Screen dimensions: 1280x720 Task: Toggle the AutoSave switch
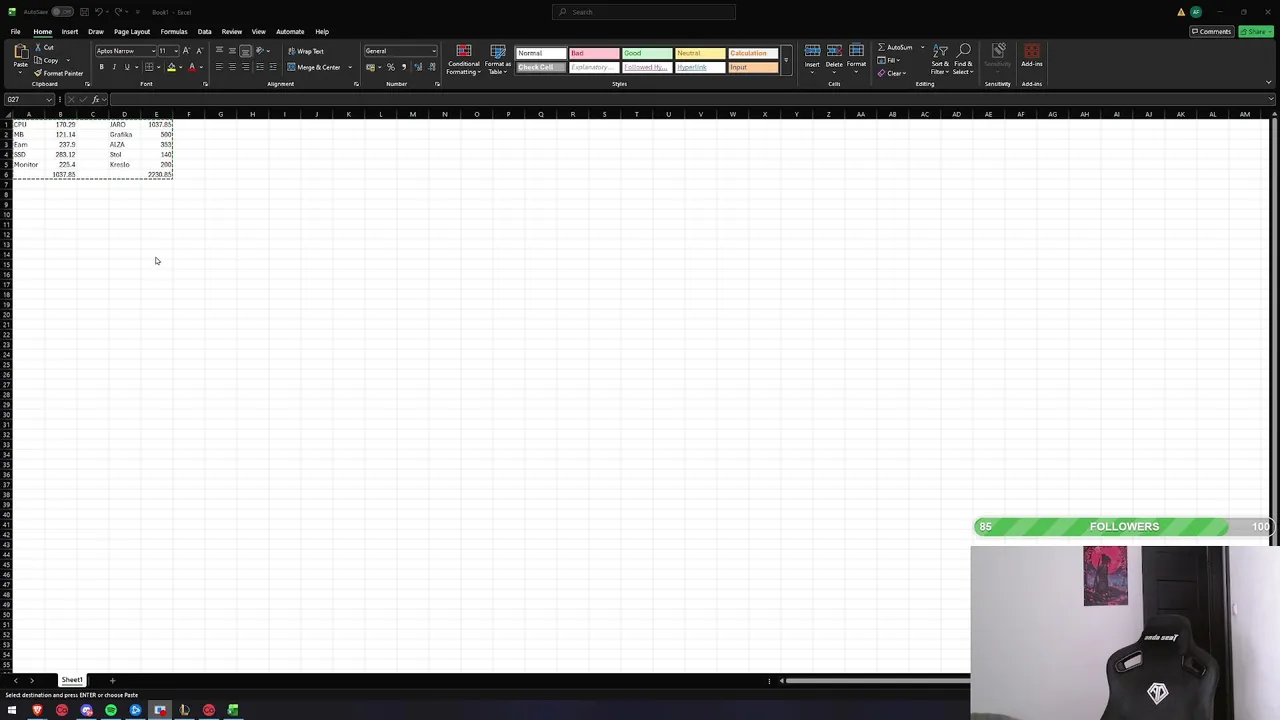pyautogui.click(x=62, y=12)
